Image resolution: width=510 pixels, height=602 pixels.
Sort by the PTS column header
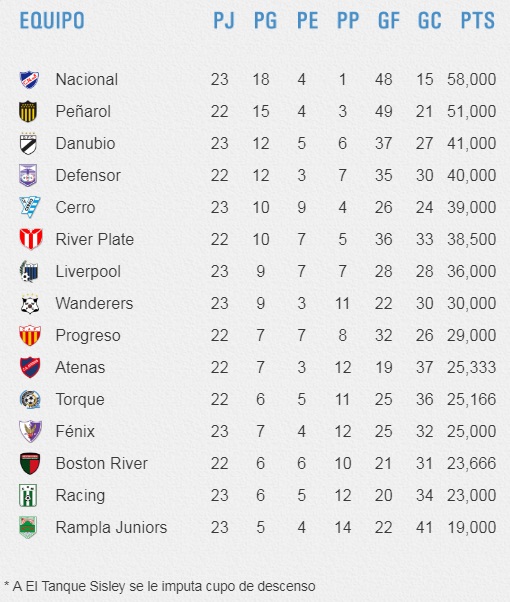[478, 20]
